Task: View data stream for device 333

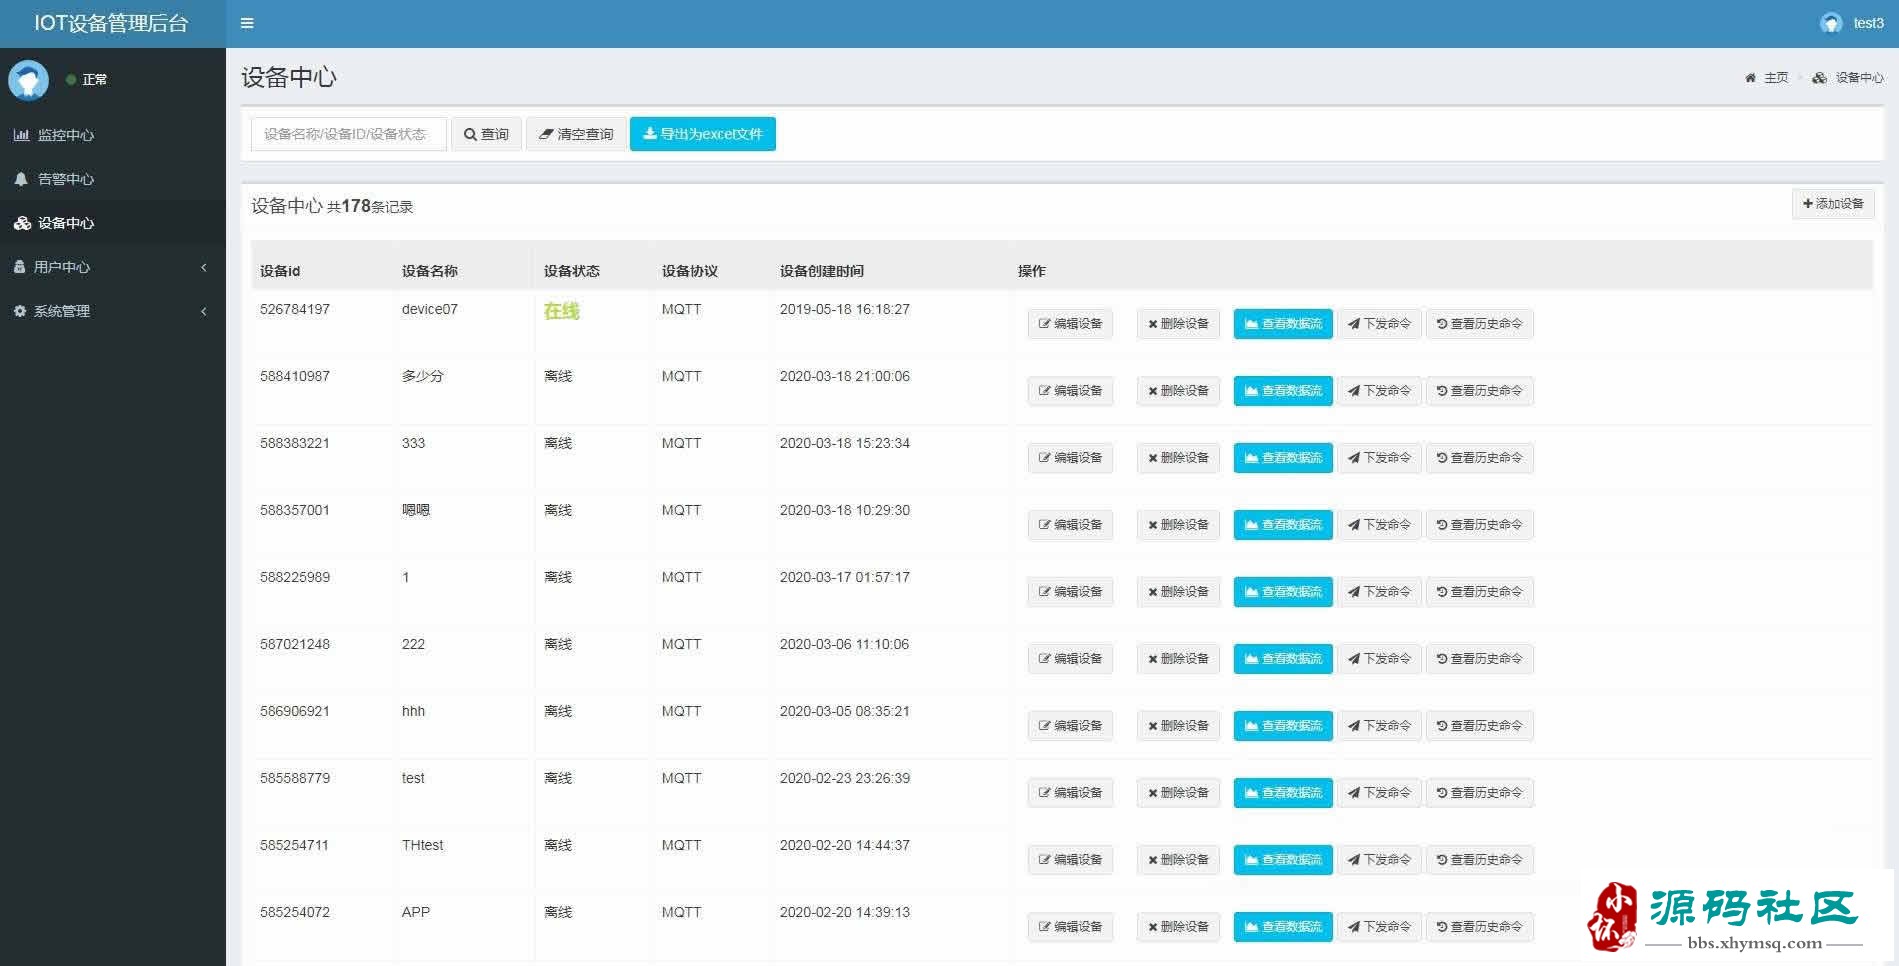Action: (x=1283, y=458)
